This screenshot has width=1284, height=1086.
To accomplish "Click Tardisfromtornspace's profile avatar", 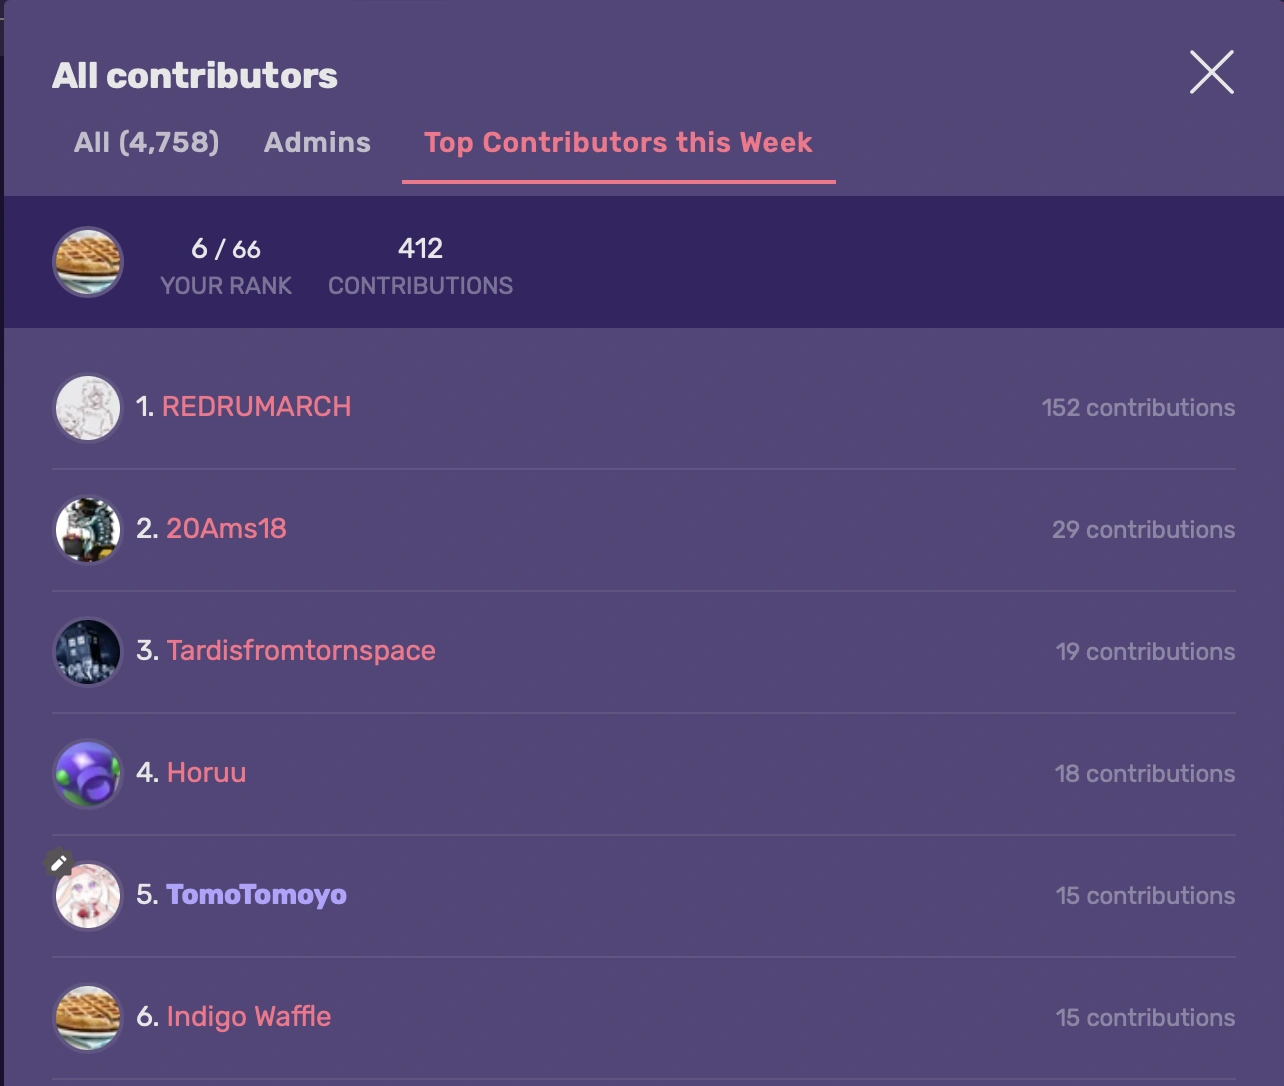I will 87,651.
